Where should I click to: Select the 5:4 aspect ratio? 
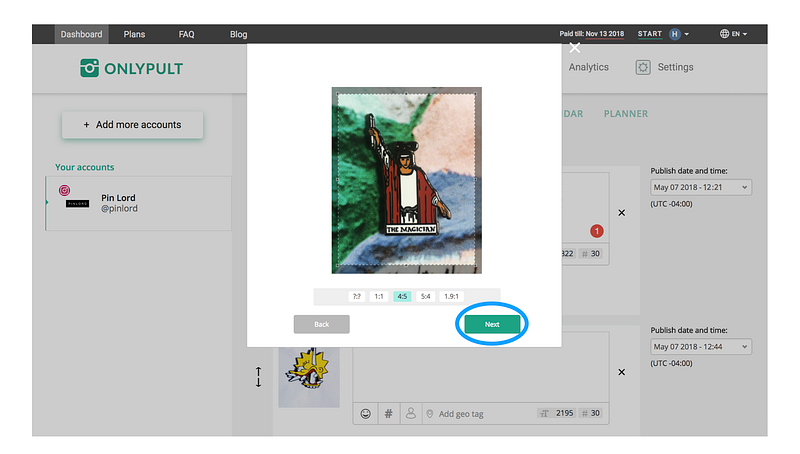(426, 296)
